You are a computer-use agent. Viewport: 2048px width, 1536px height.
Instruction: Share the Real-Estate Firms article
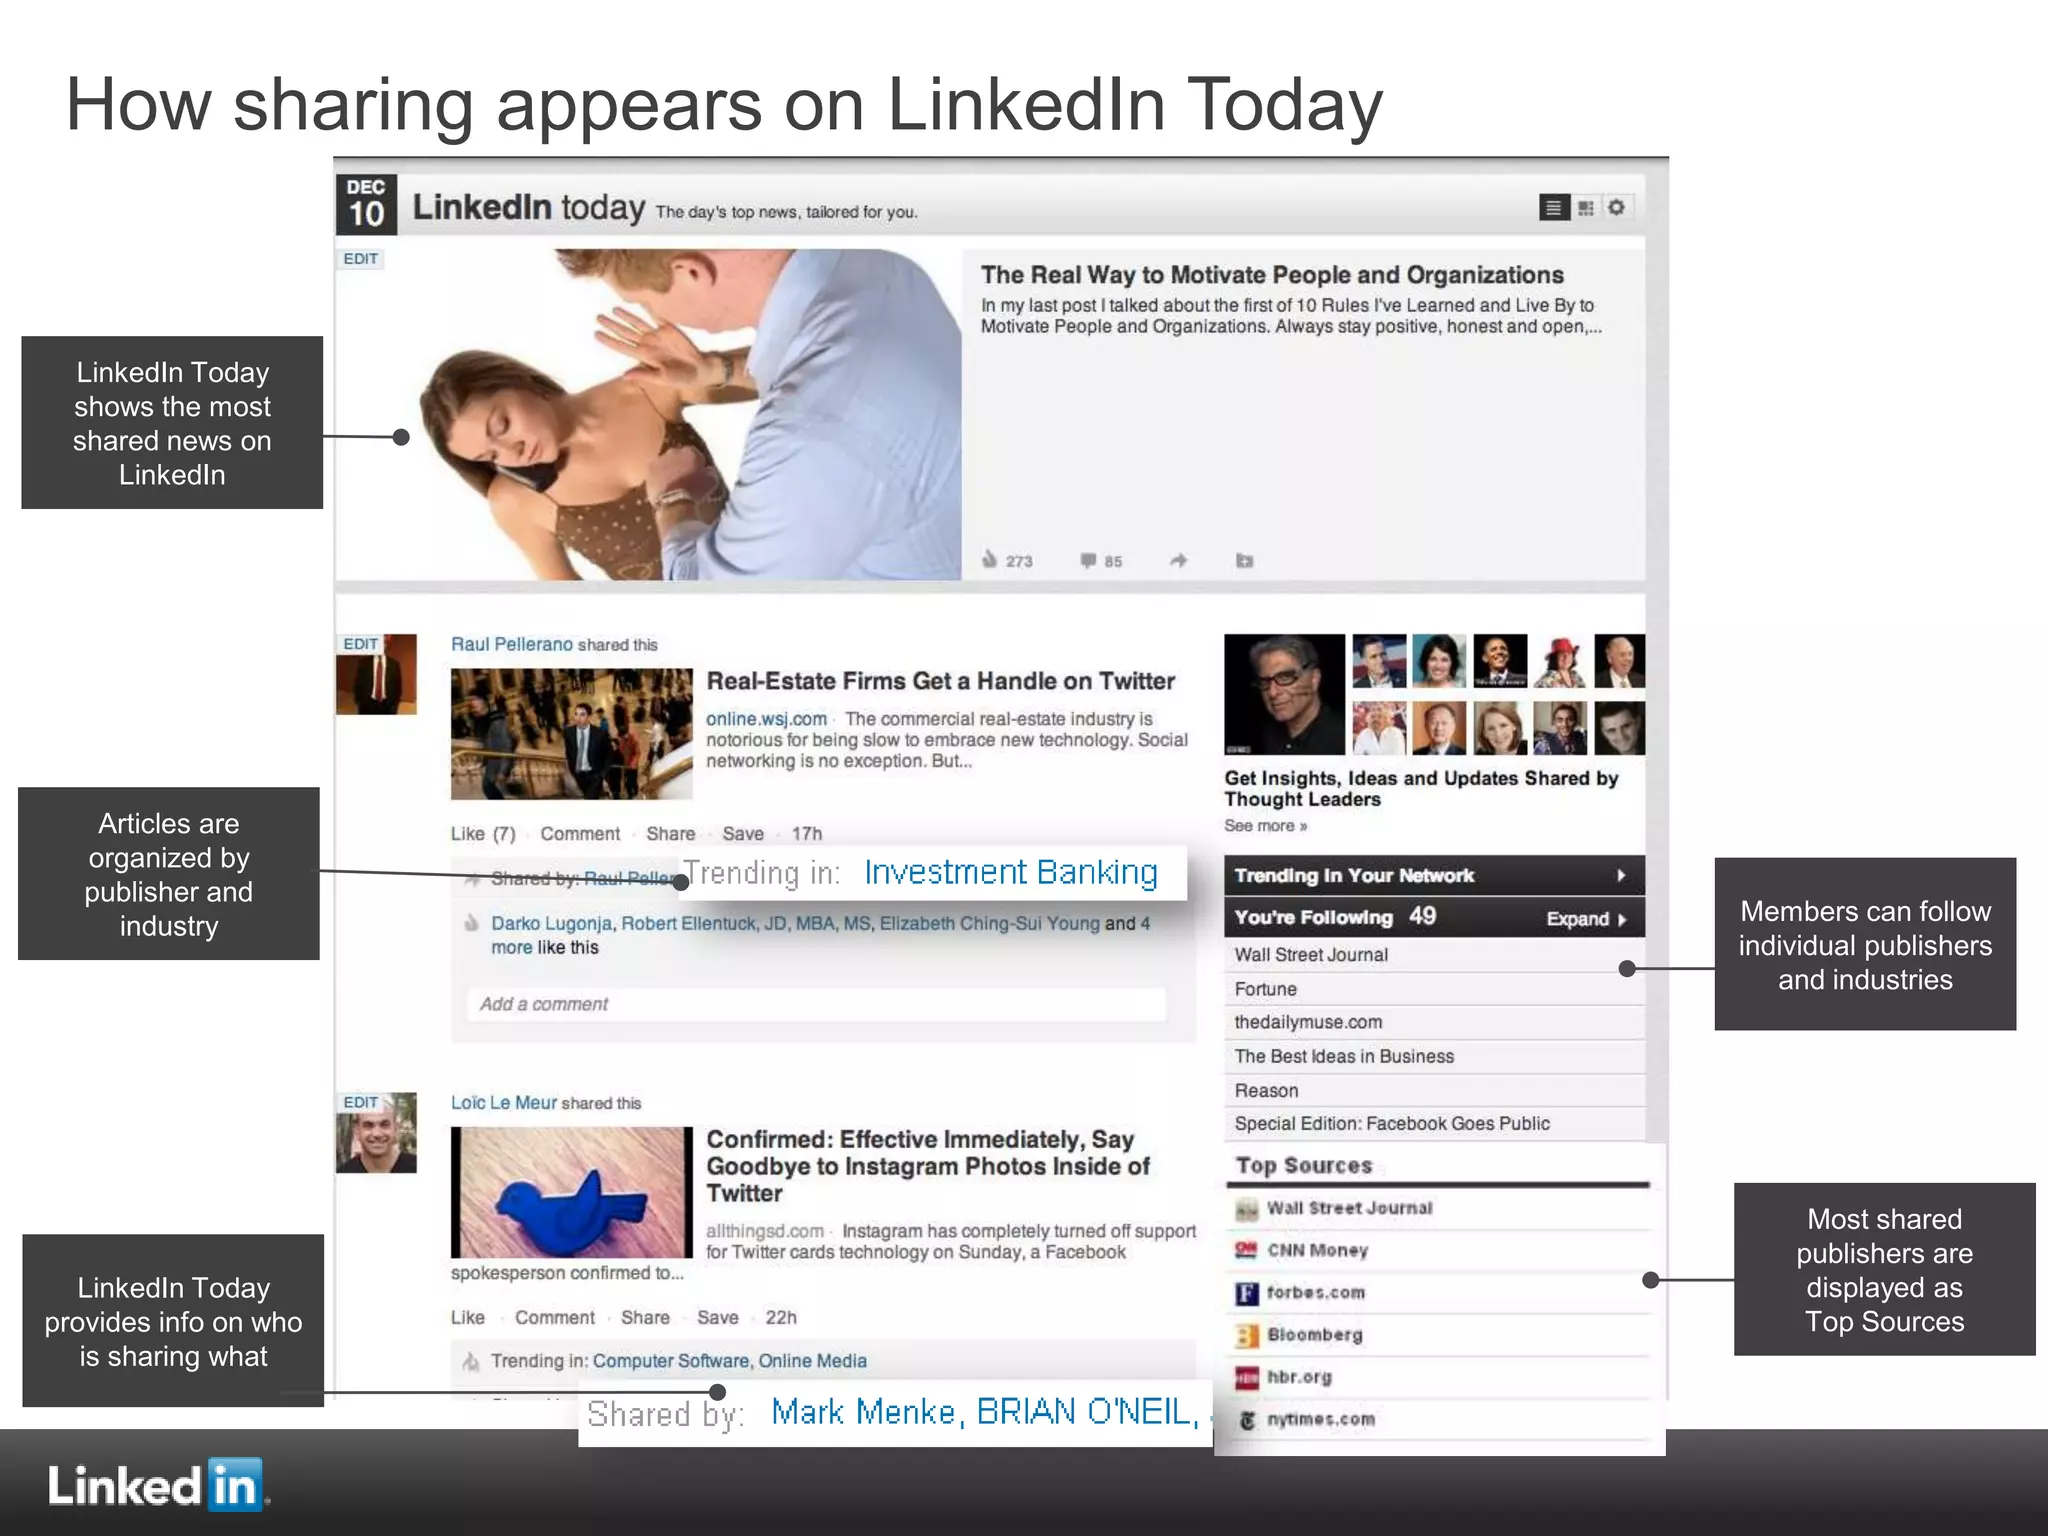pos(670,834)
